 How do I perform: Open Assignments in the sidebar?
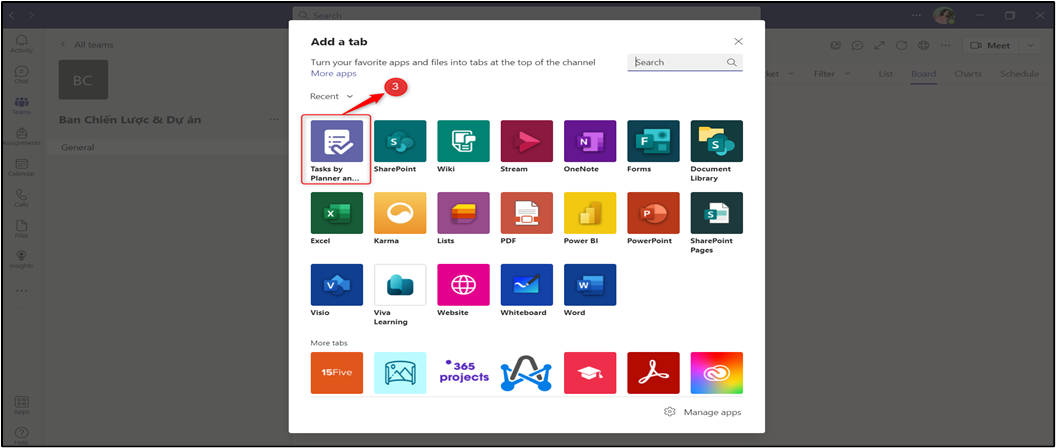tap(22, 137)
